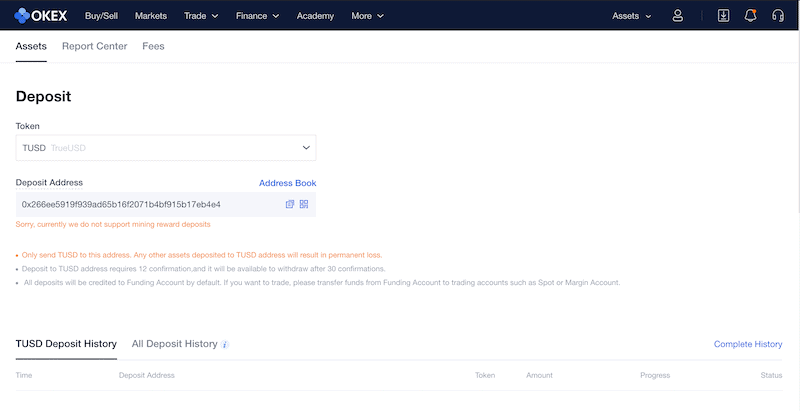Click the Token column header
The height and width of the screenshot is (411, 800).
pos(485,375)
